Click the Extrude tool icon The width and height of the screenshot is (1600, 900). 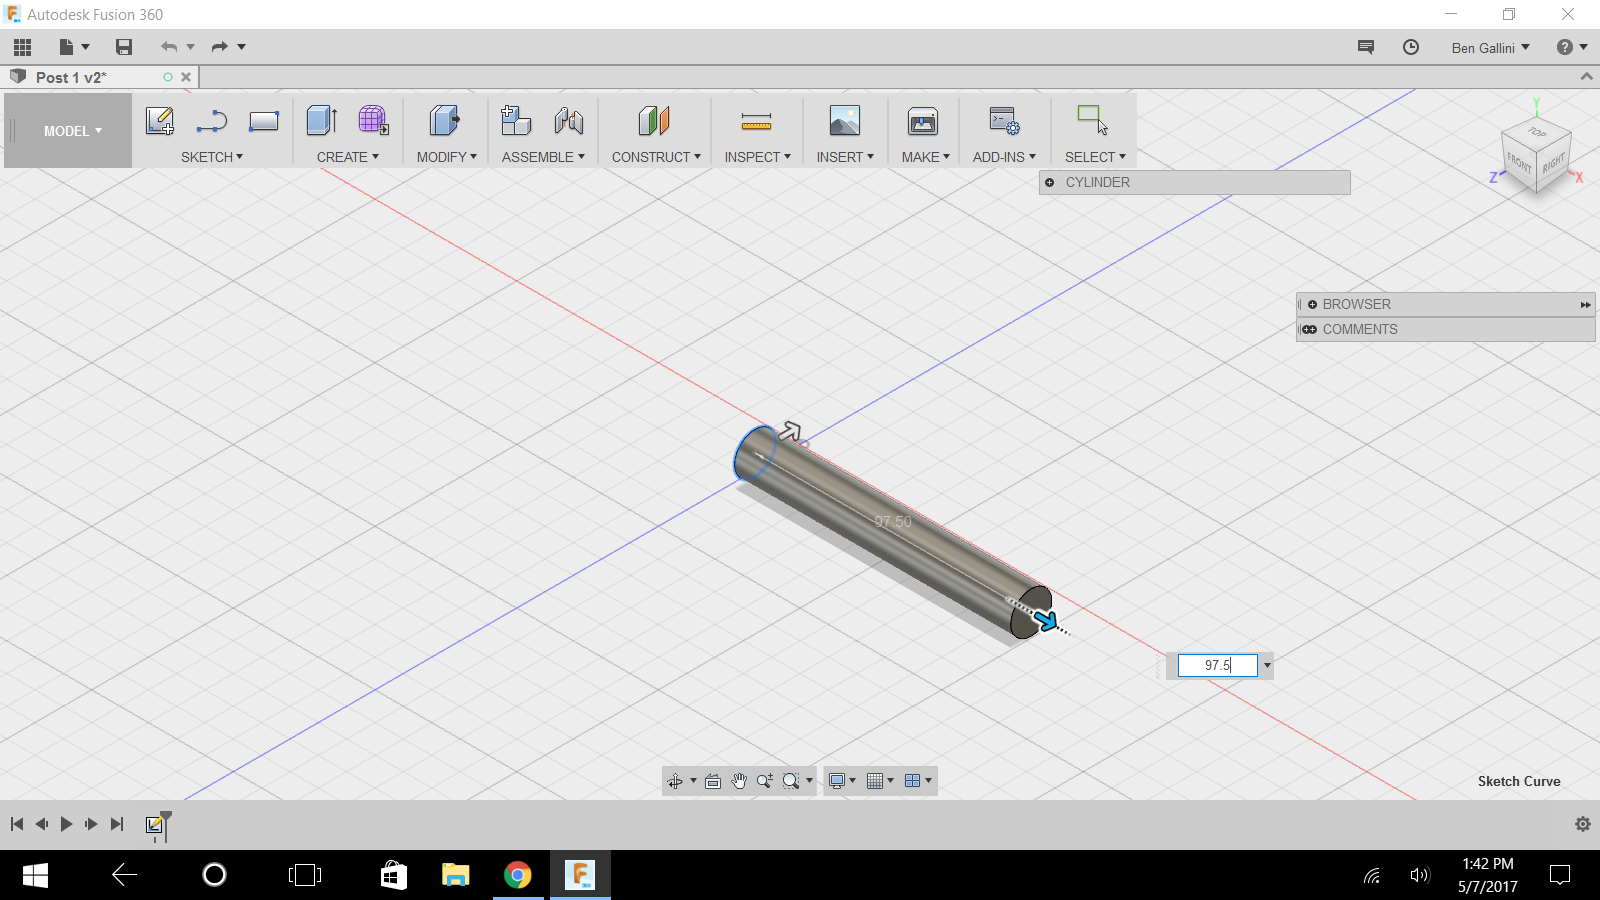(x=322, y=121)
